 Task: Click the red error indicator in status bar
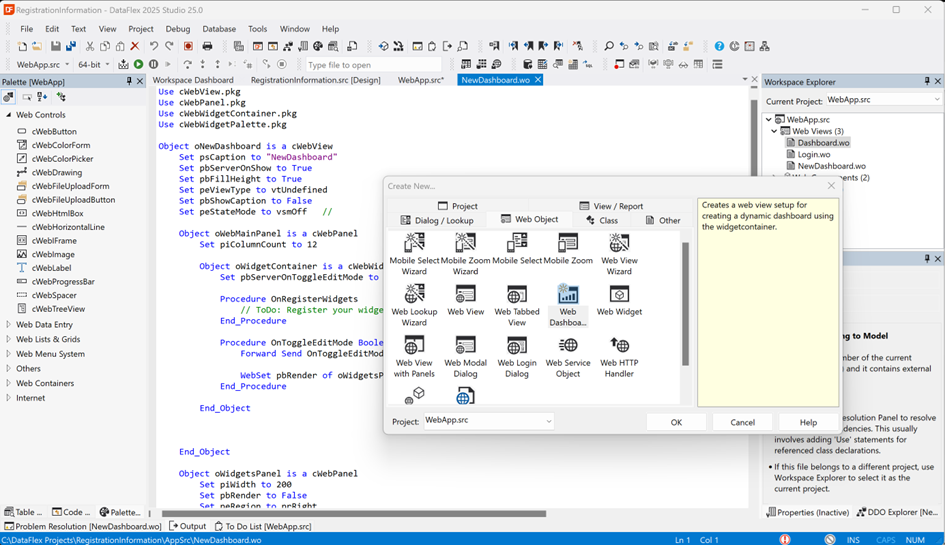[x=784, y=540]
